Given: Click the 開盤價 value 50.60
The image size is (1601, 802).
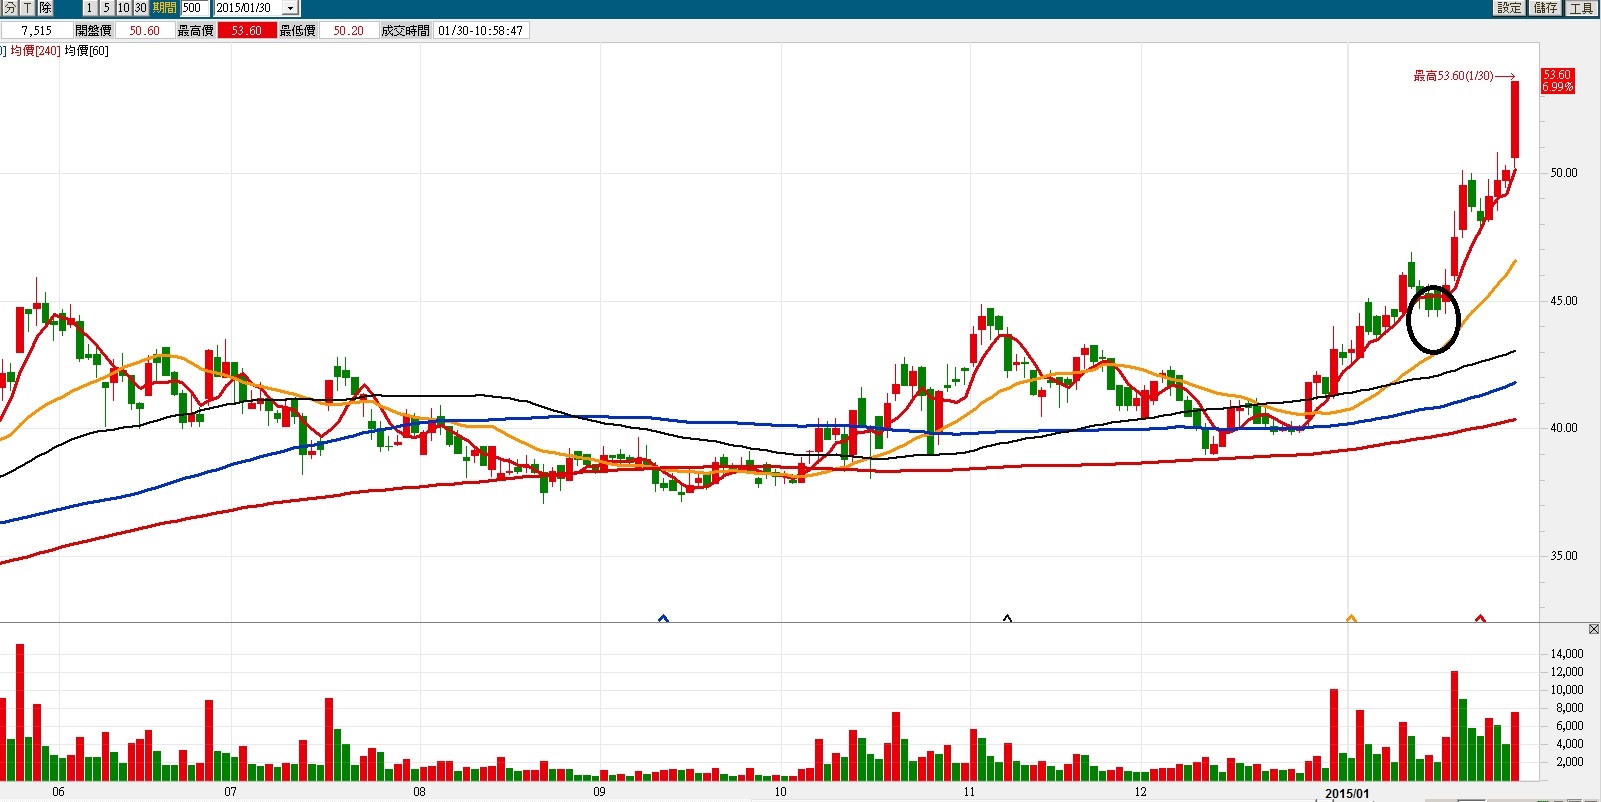Looking at the screenshot, I should (145, 31).
